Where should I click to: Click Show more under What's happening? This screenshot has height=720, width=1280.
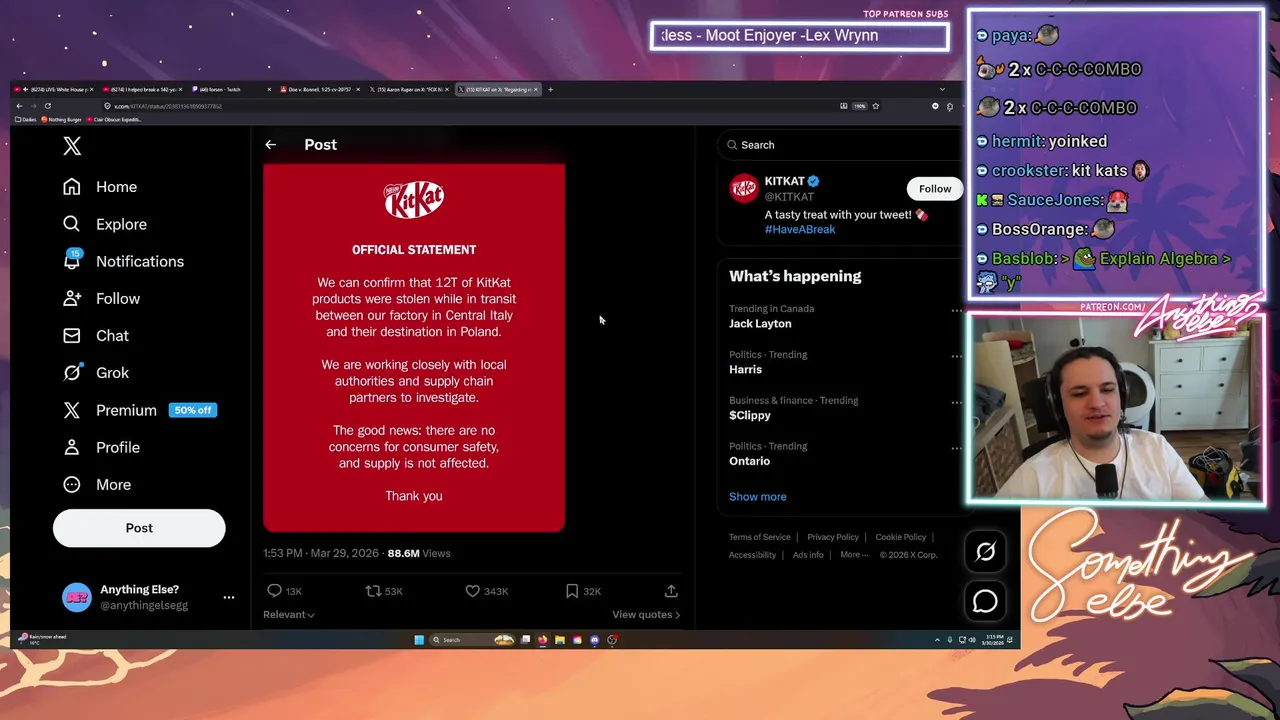[x=757, y=497]
